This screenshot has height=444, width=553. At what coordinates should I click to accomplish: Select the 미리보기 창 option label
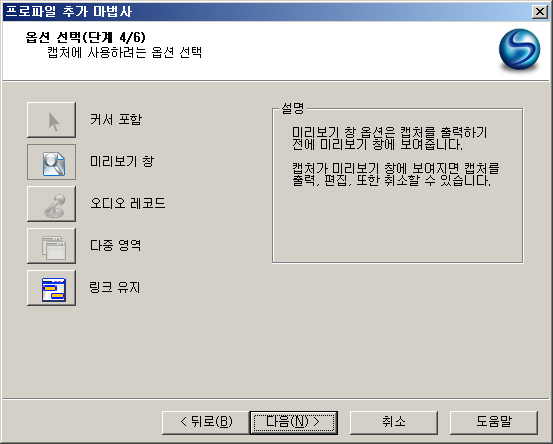coord(122,161)
